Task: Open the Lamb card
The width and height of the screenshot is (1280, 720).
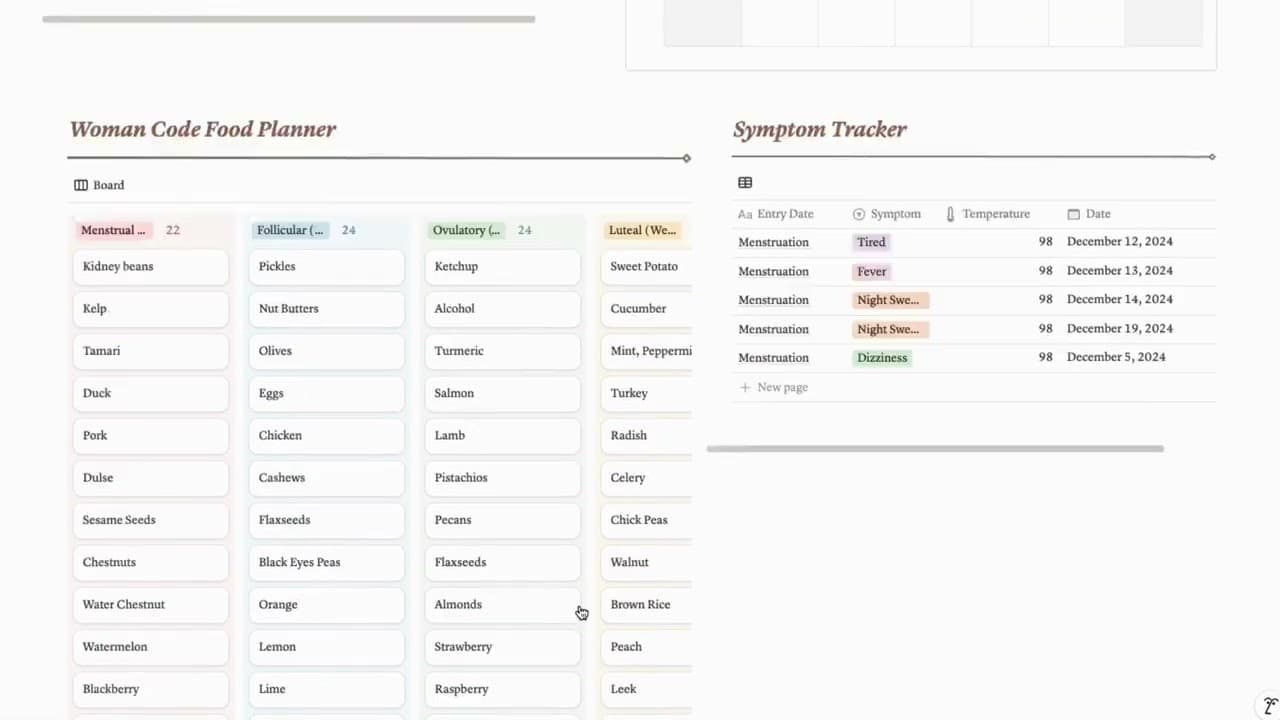Action: [x=503, y=435]
